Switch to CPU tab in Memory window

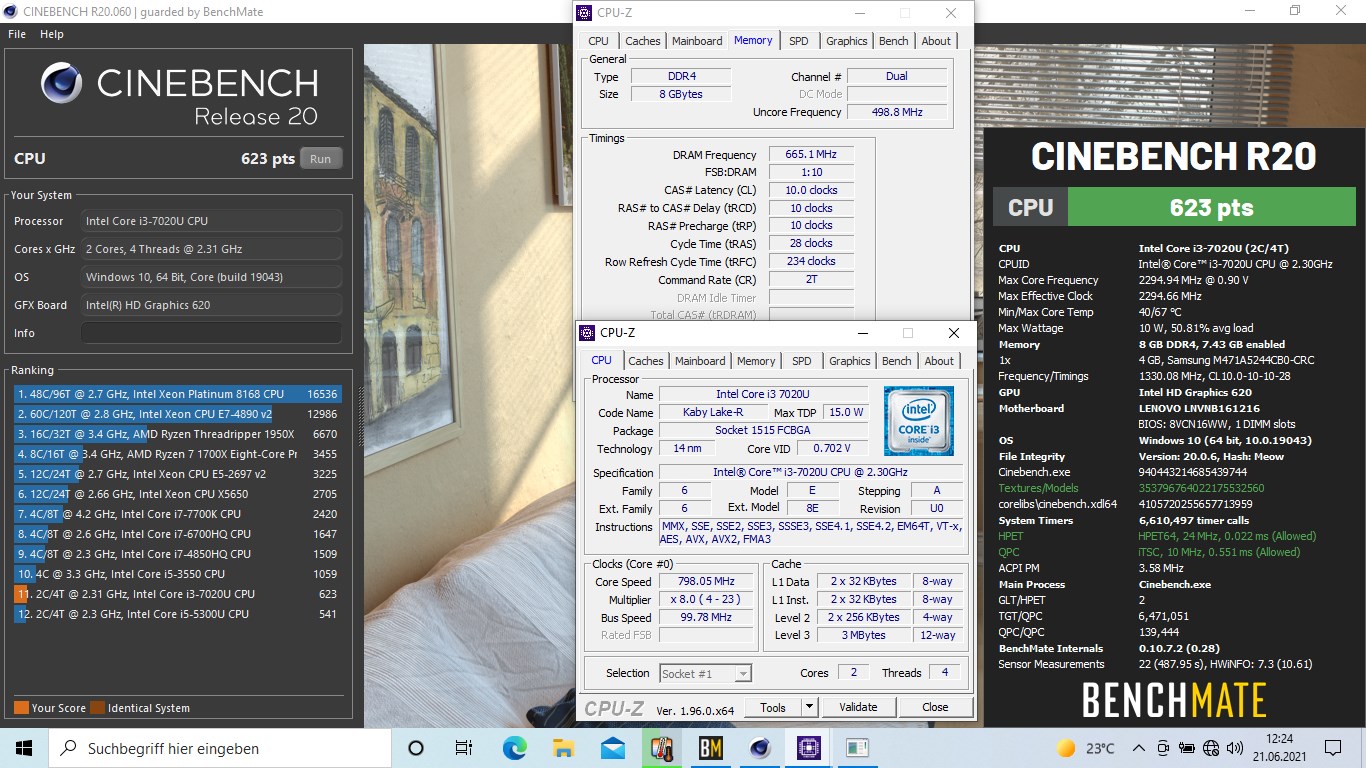coord(598,41)
